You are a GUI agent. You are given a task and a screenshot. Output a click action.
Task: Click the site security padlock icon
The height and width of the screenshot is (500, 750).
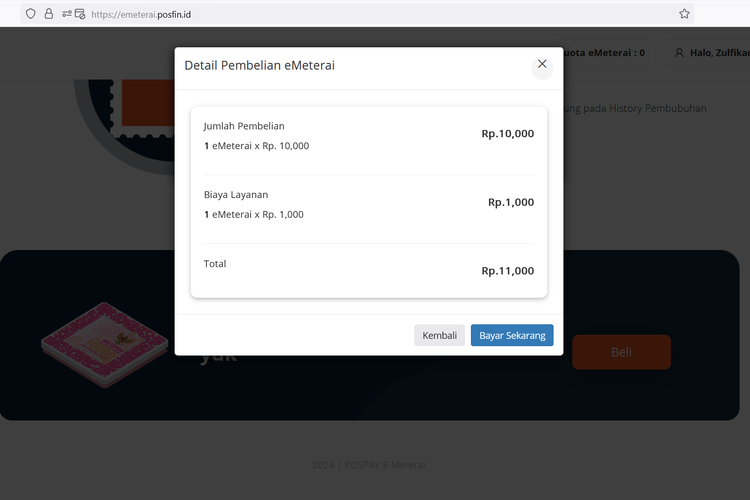click(x=48, y=14)
